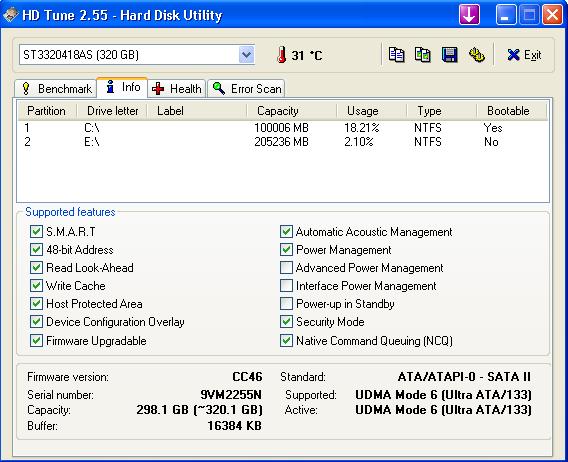Toggle the 48-bit Address checkbox
The image size is (568, 462).
point(36,250)
